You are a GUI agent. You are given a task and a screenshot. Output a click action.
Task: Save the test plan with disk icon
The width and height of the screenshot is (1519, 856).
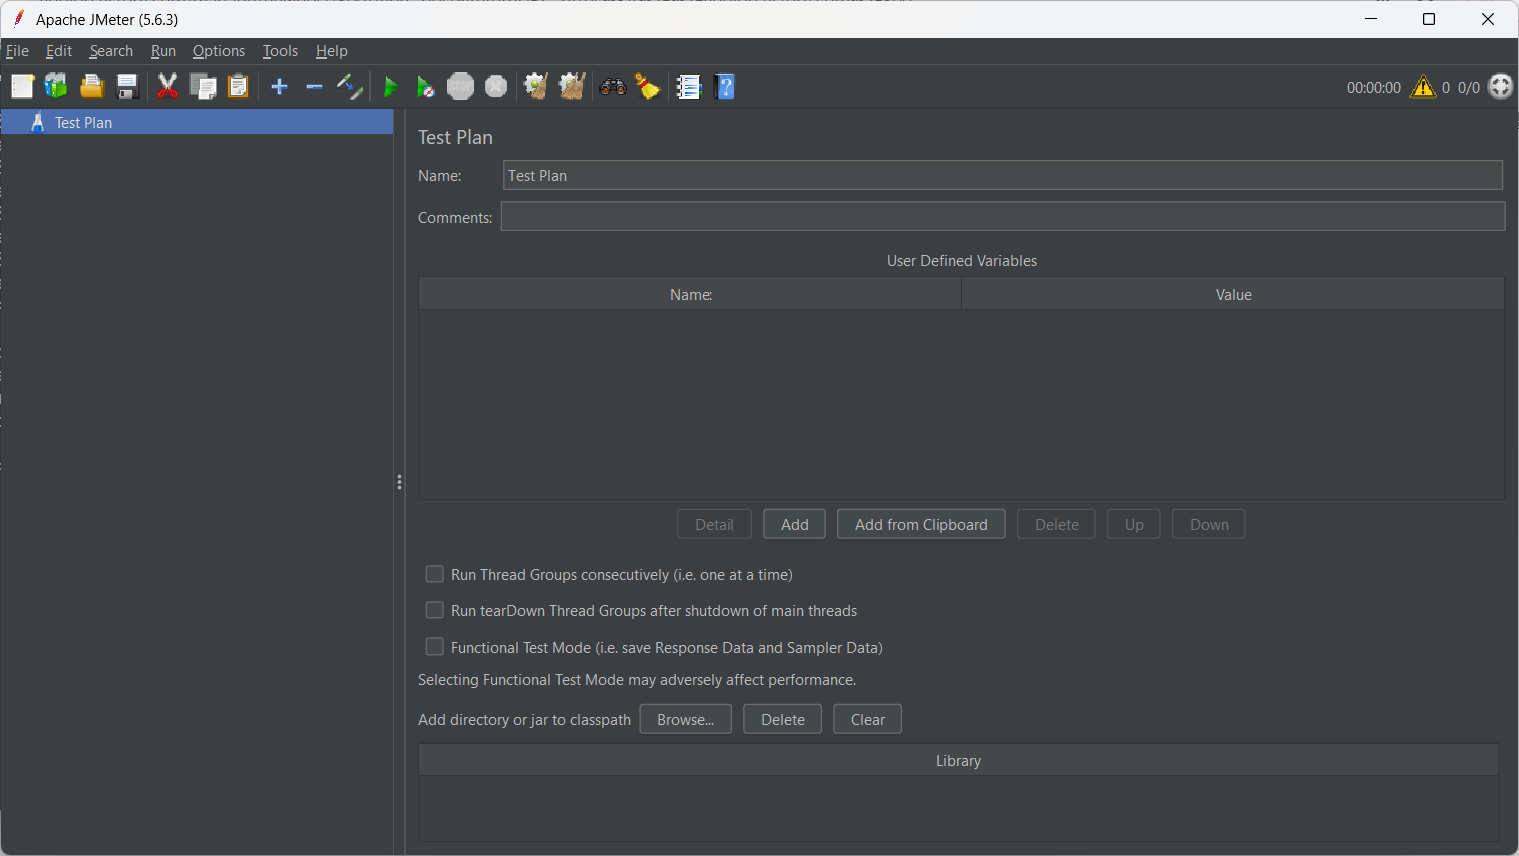pos(127,87)
